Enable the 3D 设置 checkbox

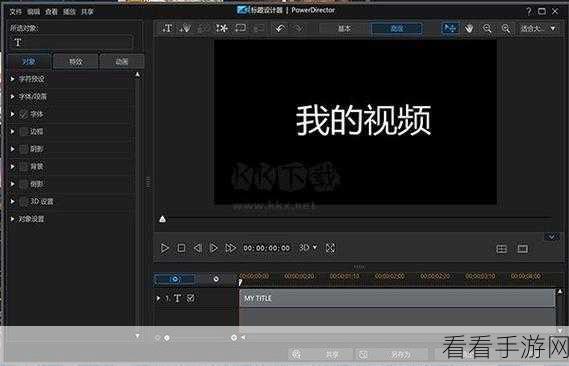pos(24,201)
